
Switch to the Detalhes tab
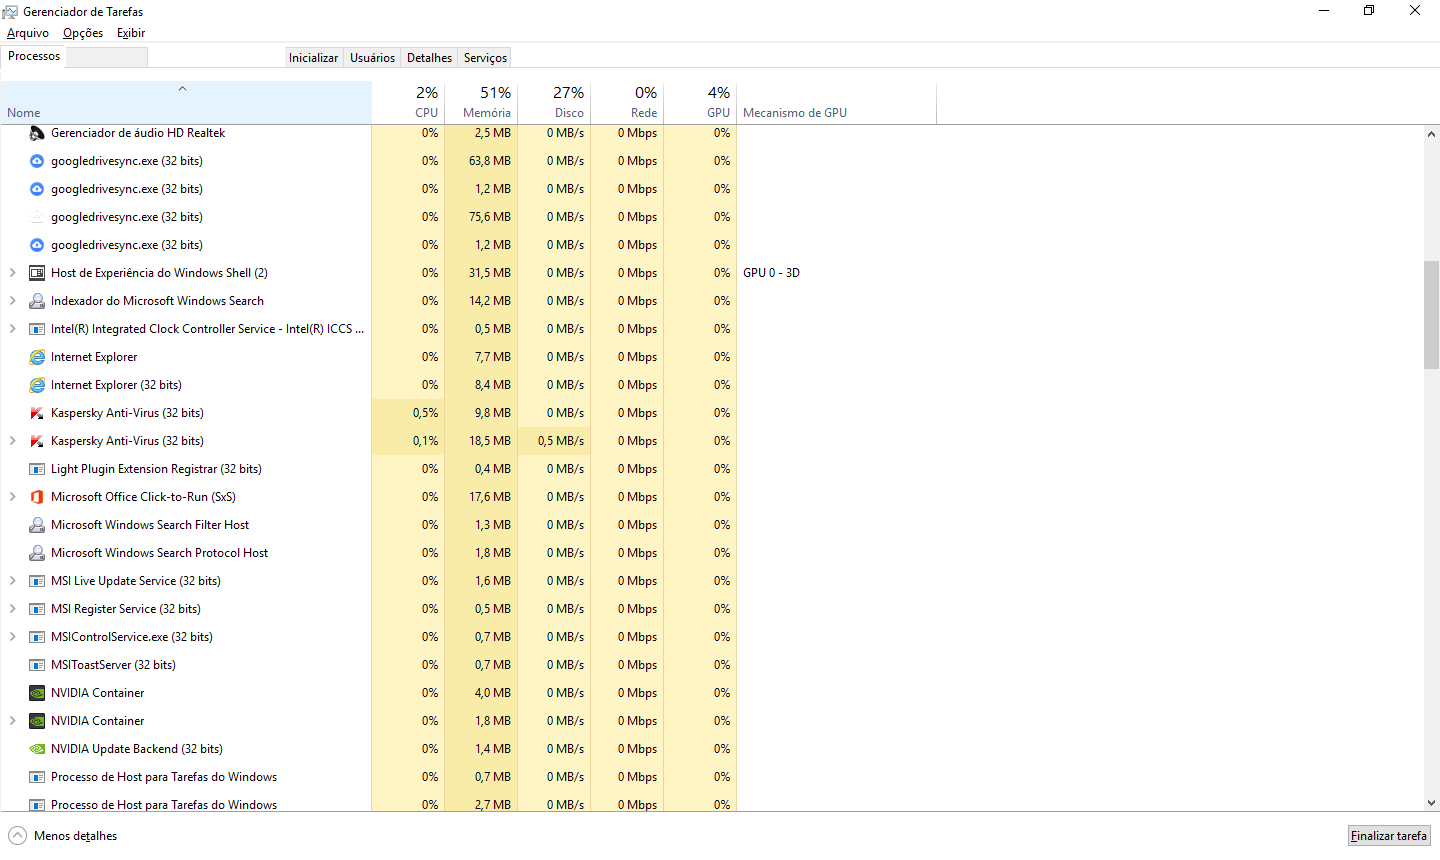(430, 58)
